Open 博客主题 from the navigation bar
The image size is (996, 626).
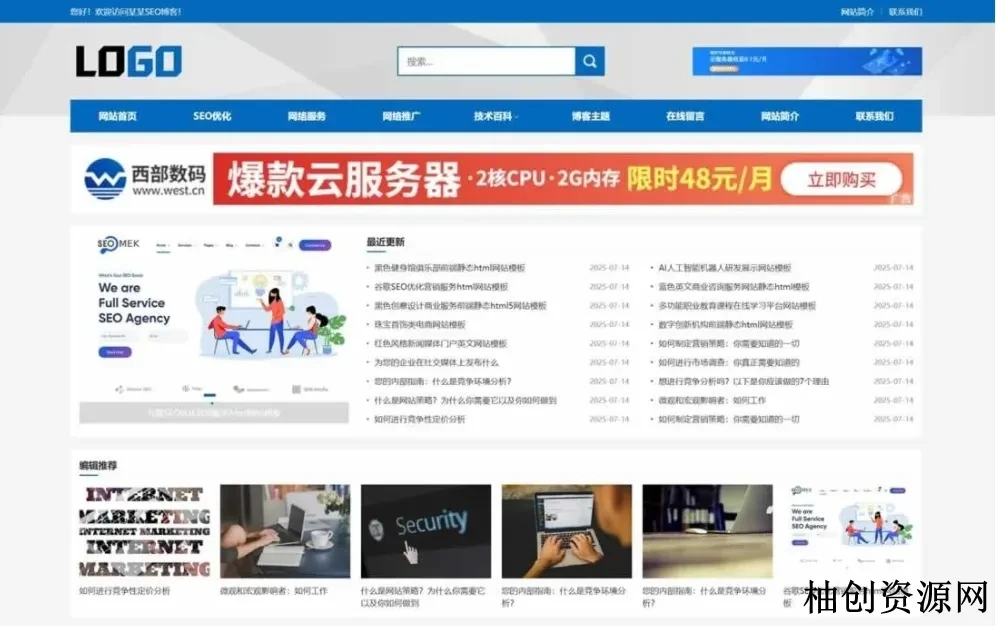pyautogui.click(x=590, y=116)
